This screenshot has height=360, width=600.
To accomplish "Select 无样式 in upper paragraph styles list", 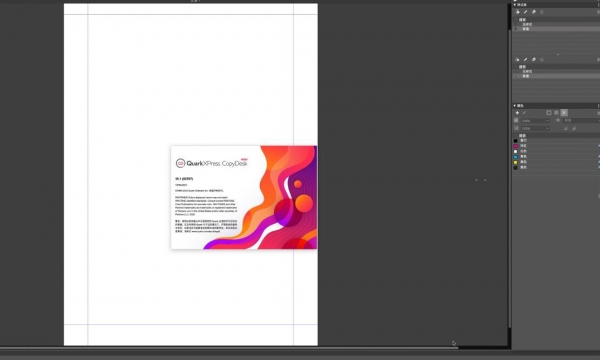I will 556,24.
